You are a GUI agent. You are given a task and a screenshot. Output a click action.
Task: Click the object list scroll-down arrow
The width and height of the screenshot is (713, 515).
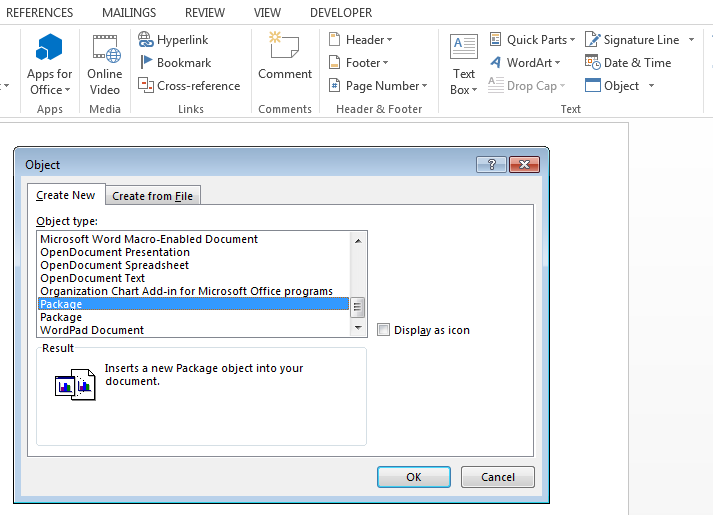tap(358, 328)
